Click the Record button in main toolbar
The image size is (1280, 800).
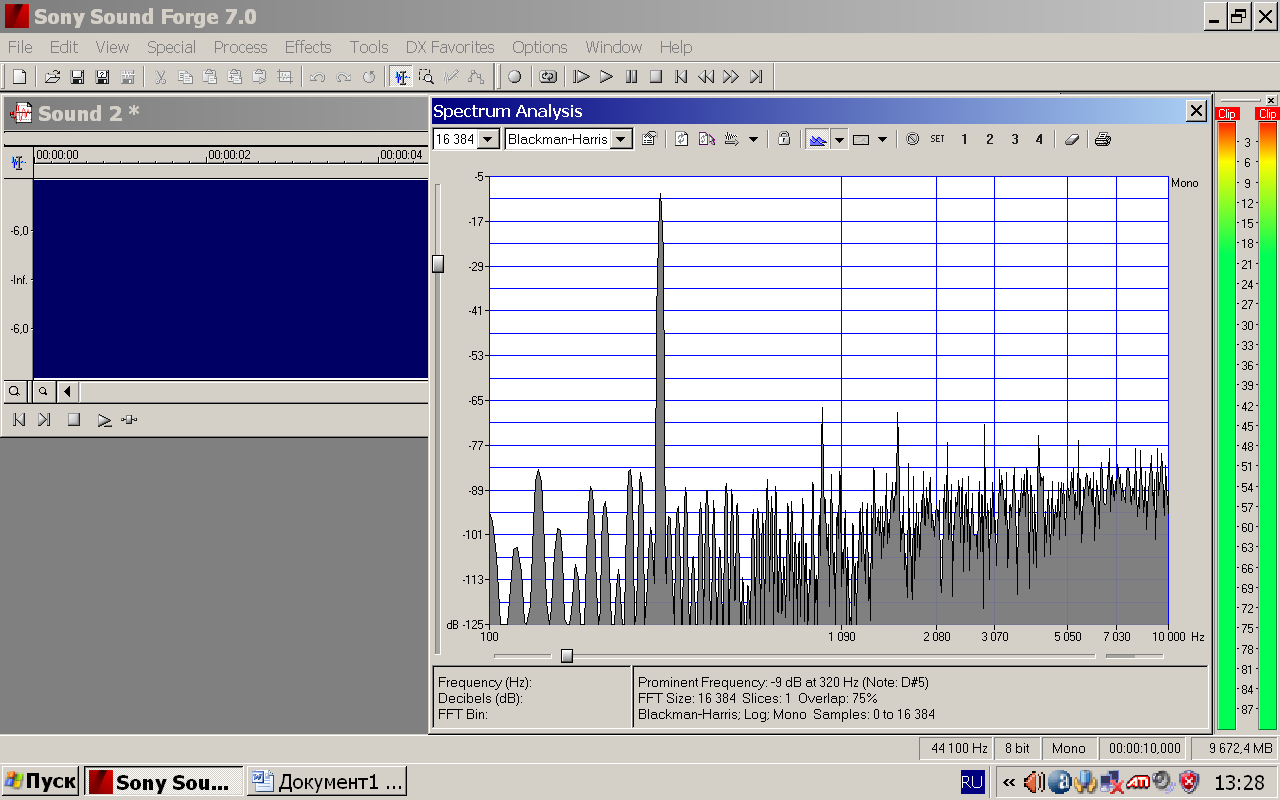514,77
